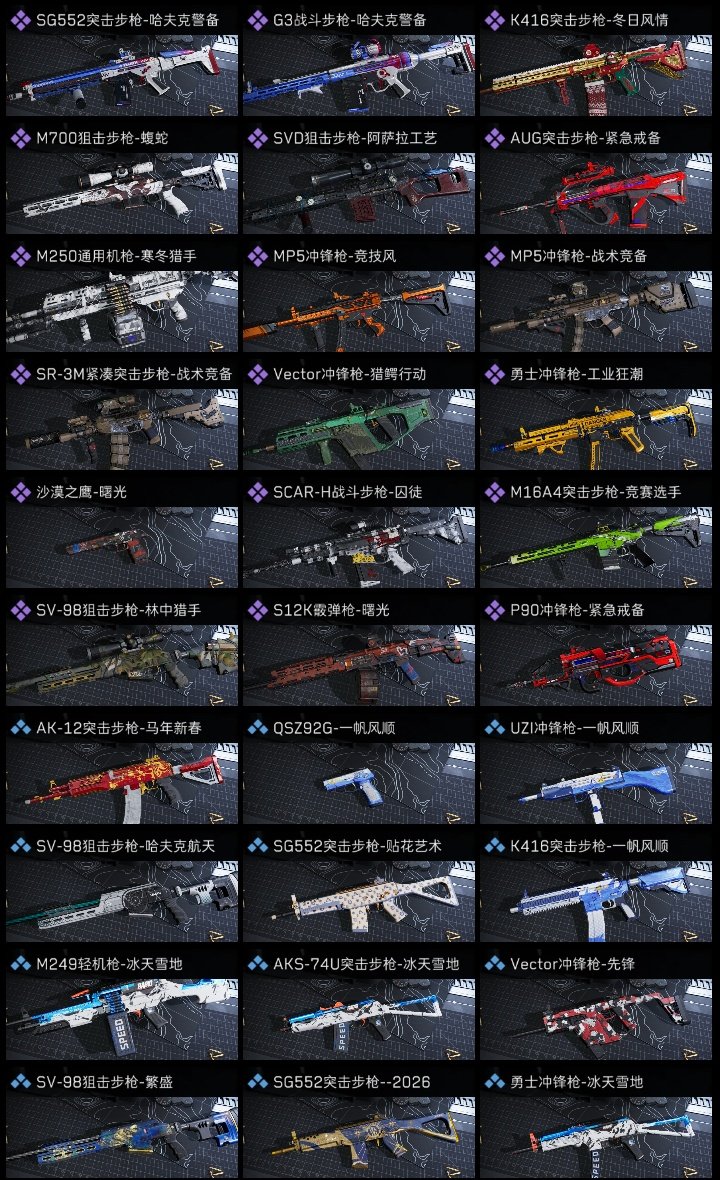The height and width of the screenshot is (1180, 720).
Task: Pick the red P90冲锋枪-紧急戒备 skin image
Action: pos(596,665)
